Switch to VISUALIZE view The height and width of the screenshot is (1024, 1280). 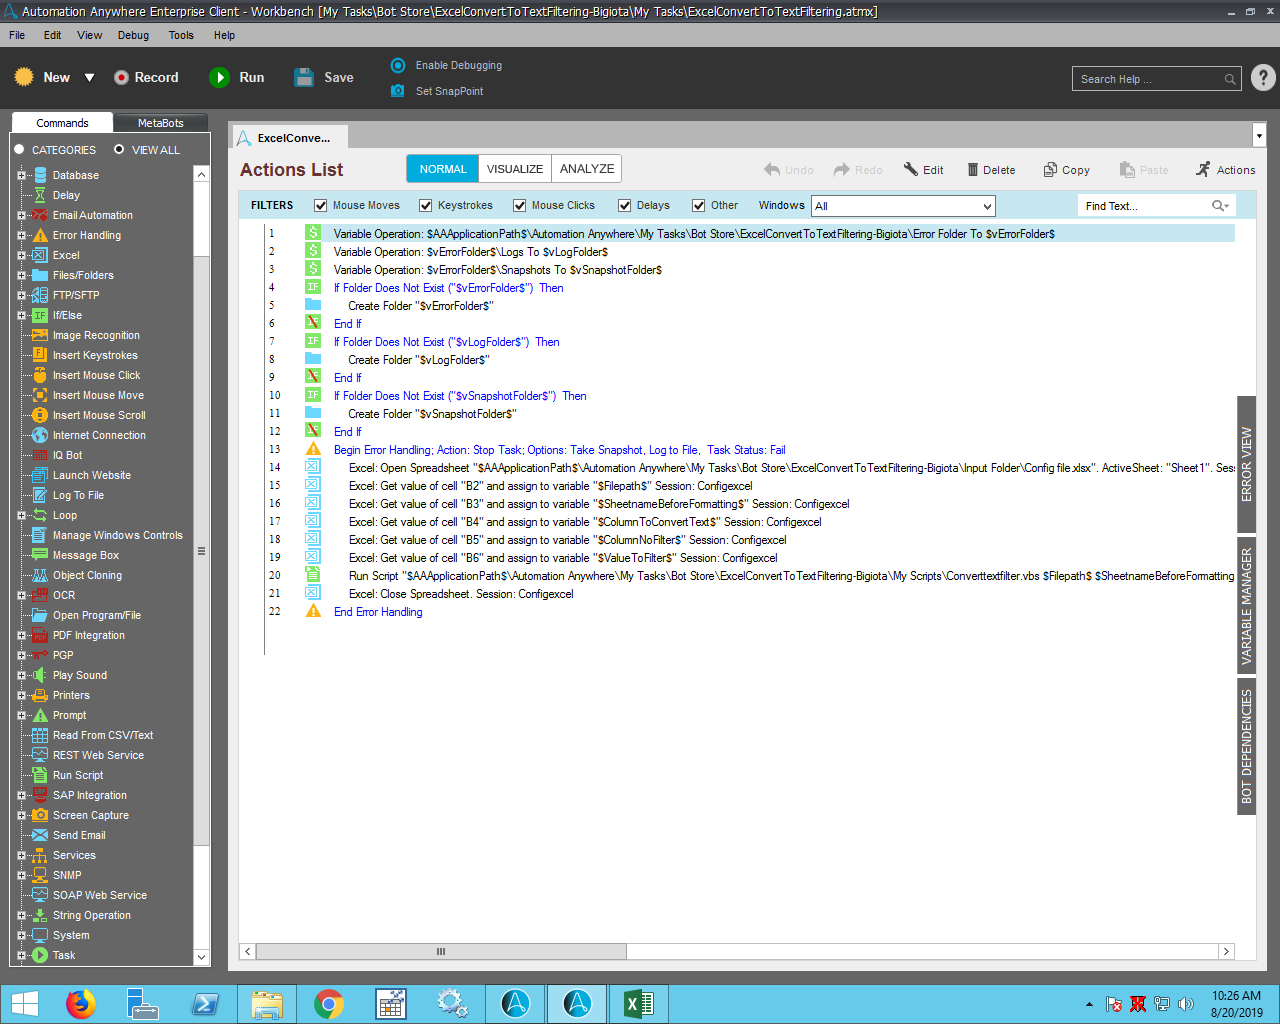[x=515, y=169]
